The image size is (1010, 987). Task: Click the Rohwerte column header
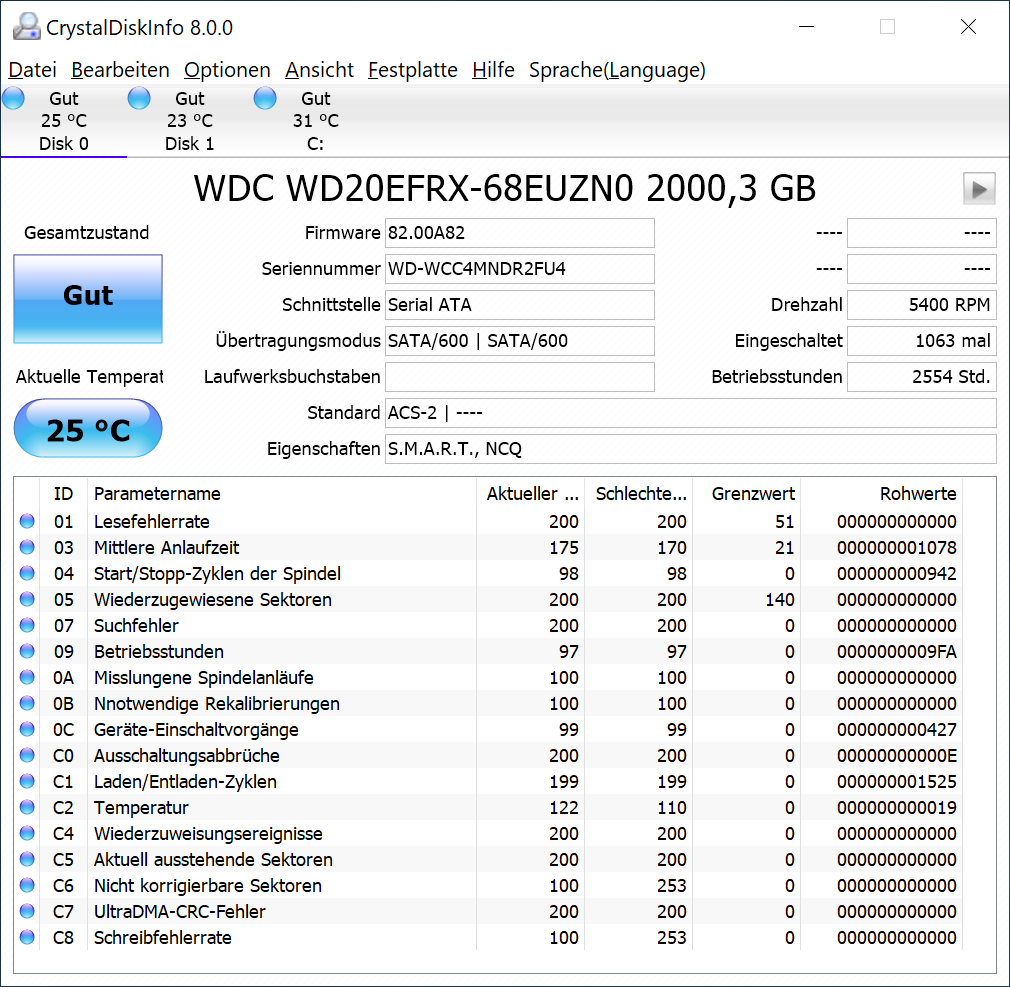point(882,494)
